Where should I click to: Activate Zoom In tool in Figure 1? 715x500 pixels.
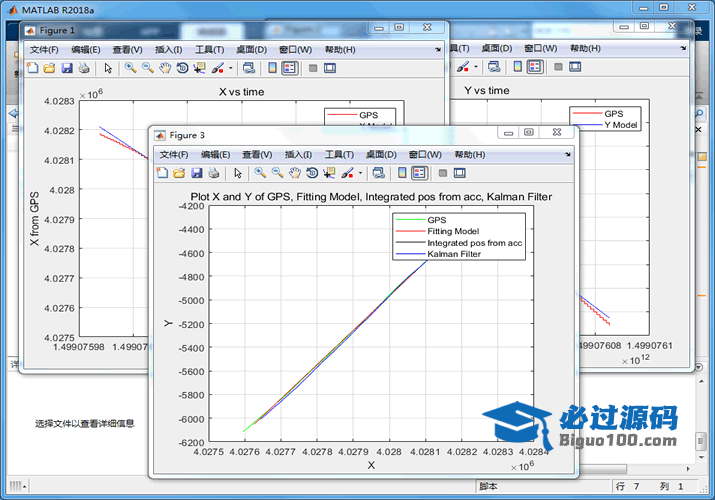(130, 68)
